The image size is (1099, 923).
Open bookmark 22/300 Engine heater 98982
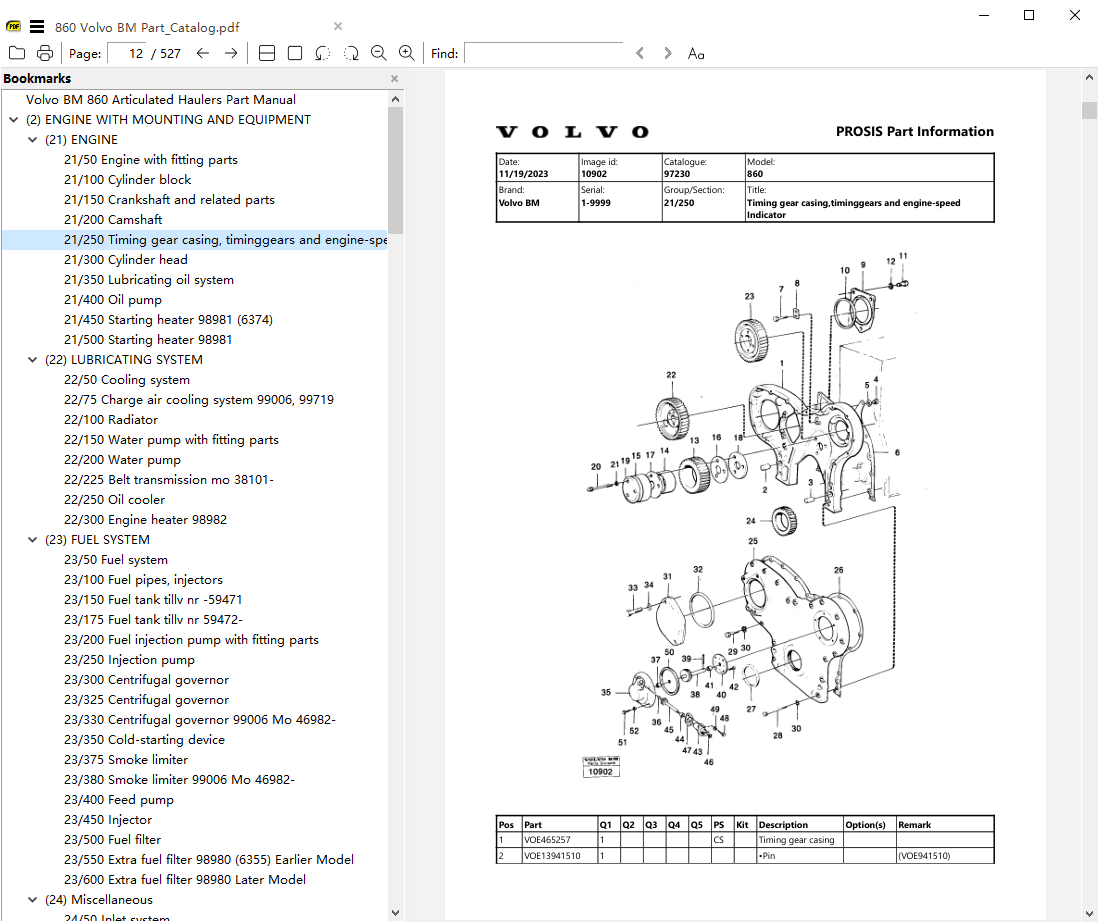tap(145, 520)
